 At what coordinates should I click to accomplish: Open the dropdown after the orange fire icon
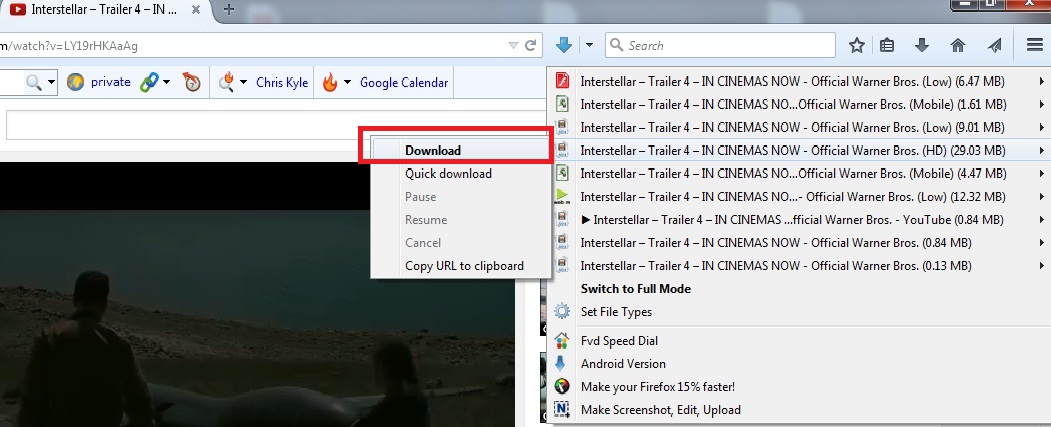(x=347, y=82)
